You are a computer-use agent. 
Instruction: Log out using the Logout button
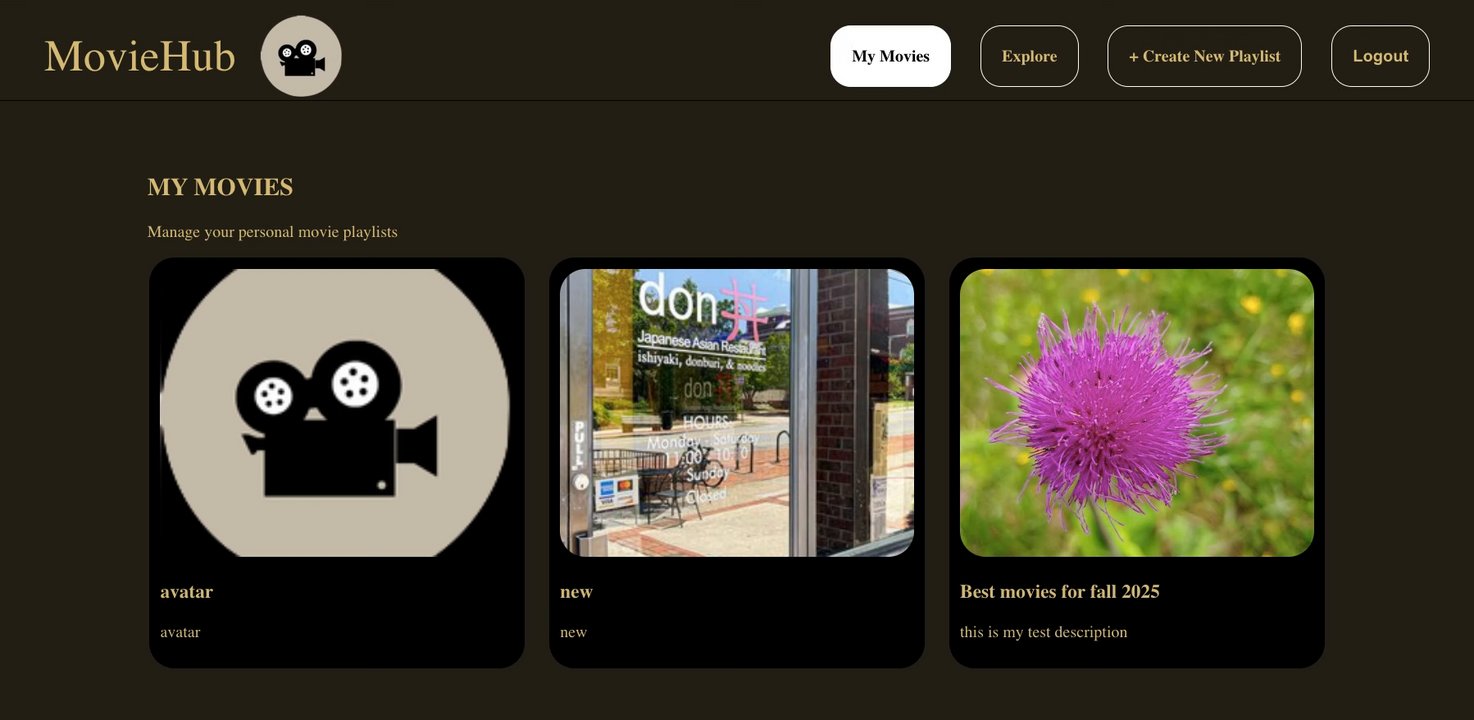(x=1380, y=56)
